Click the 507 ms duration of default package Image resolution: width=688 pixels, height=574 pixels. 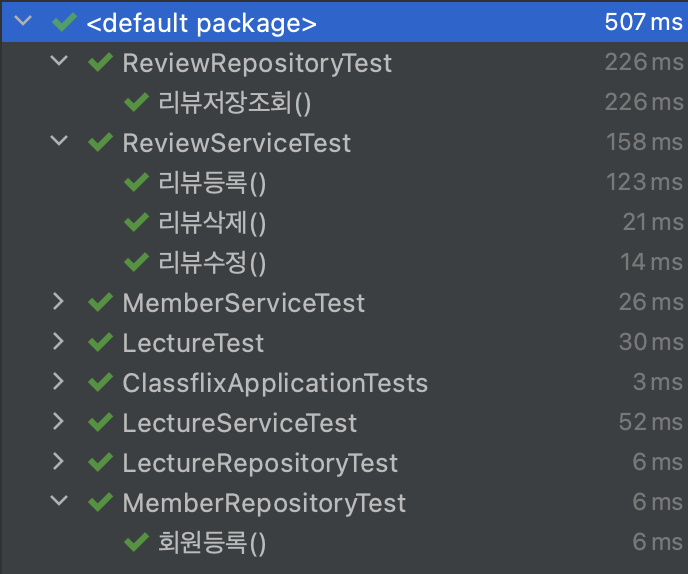643,22
